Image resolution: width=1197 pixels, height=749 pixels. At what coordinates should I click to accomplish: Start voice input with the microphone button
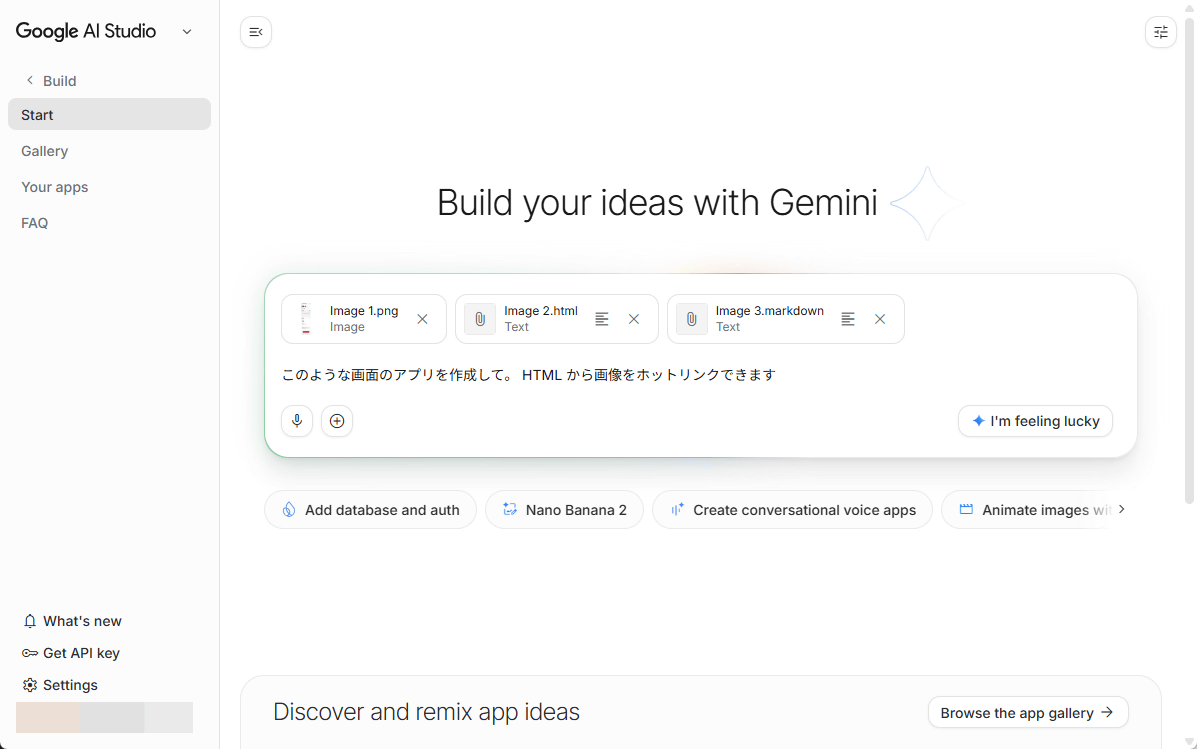(x=297, y=421)
